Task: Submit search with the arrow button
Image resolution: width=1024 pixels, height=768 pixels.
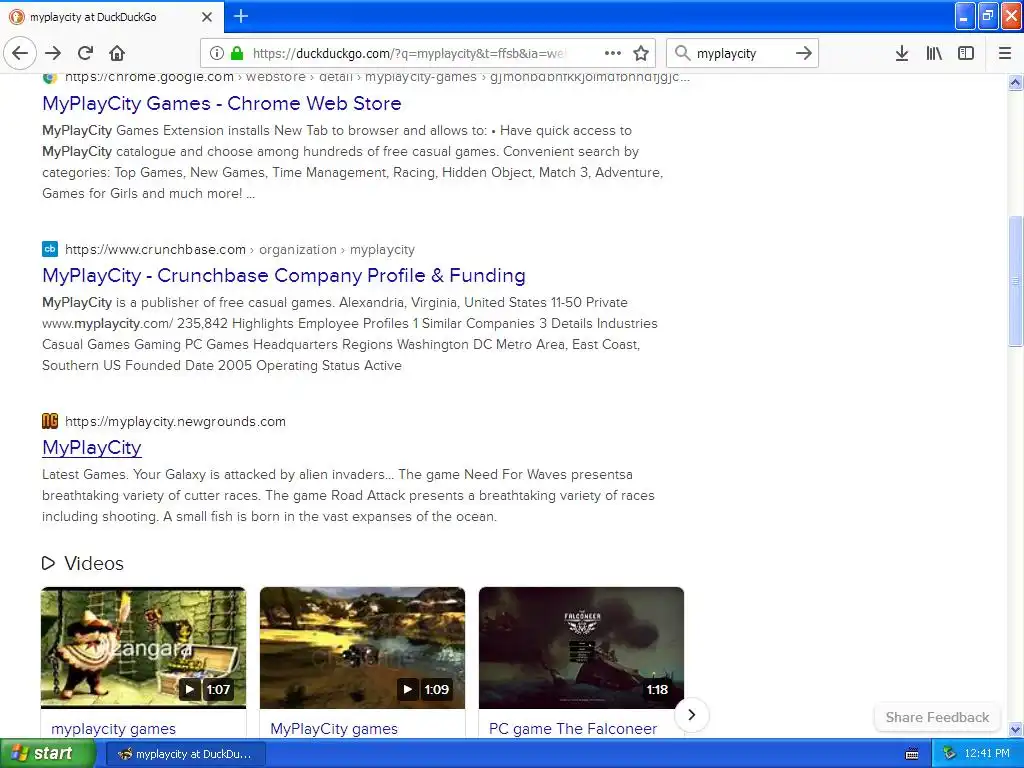Action: (804, 53)
